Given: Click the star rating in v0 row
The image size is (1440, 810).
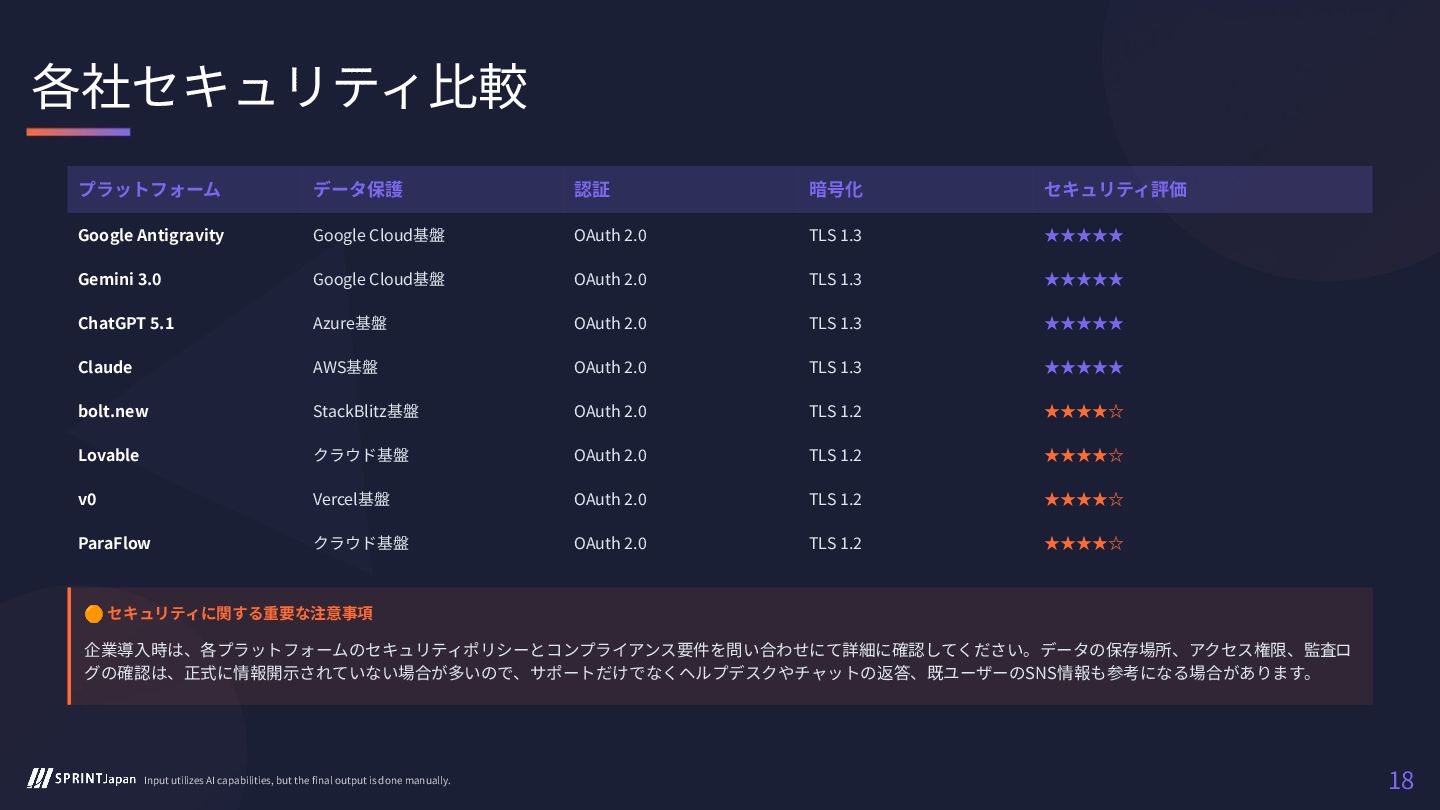Looking at the screenshot, I should pos(1084,499).
